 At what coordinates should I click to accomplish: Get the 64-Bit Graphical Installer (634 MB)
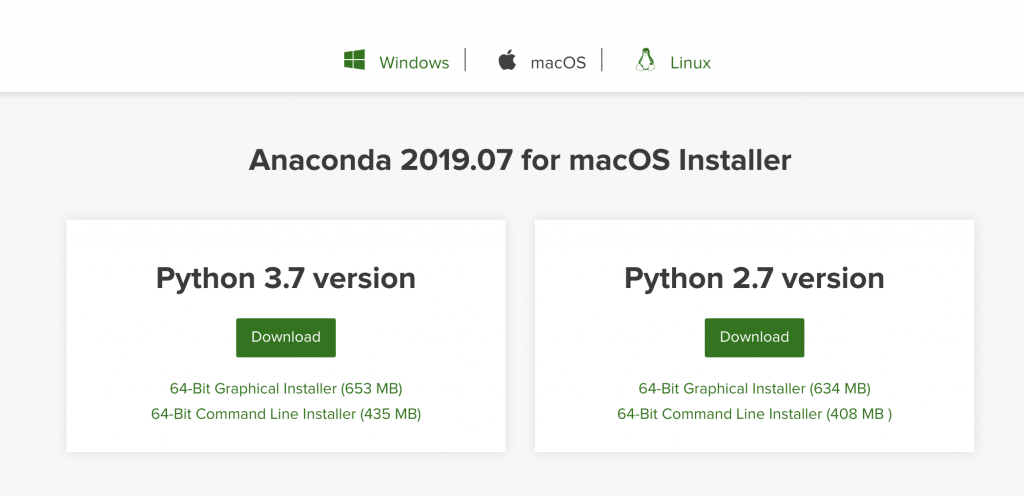[754, 388]
